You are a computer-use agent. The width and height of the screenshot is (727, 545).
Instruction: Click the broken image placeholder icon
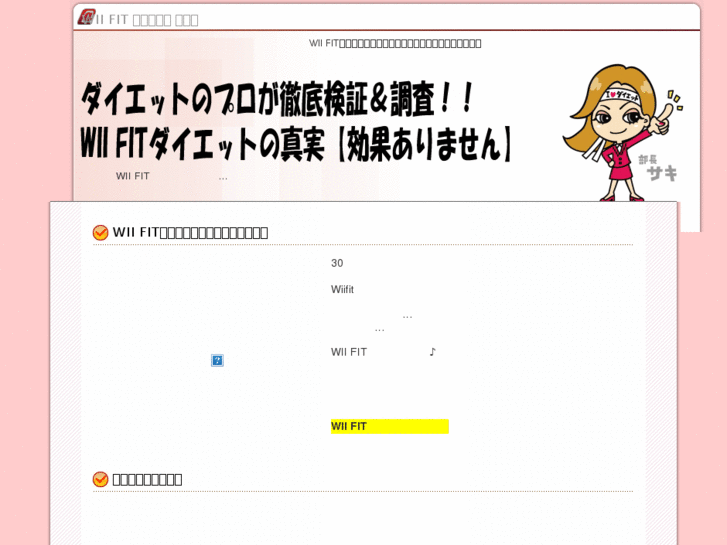coord(217,360)
